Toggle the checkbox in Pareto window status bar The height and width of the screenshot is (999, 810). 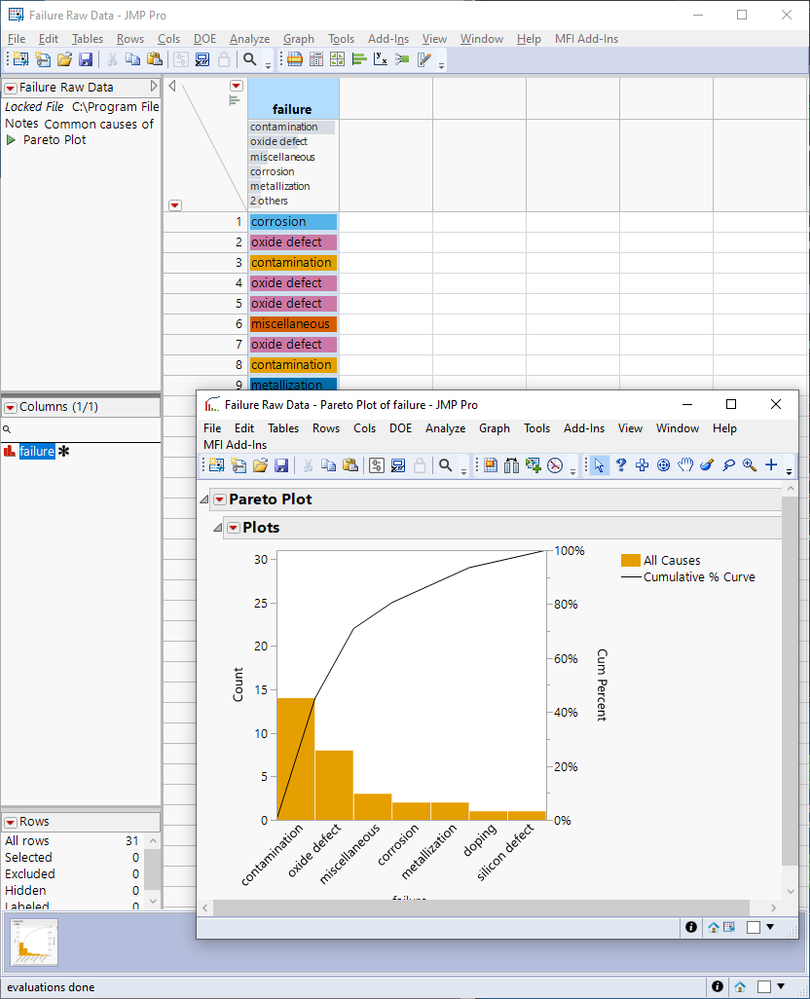tap(752, 927)
